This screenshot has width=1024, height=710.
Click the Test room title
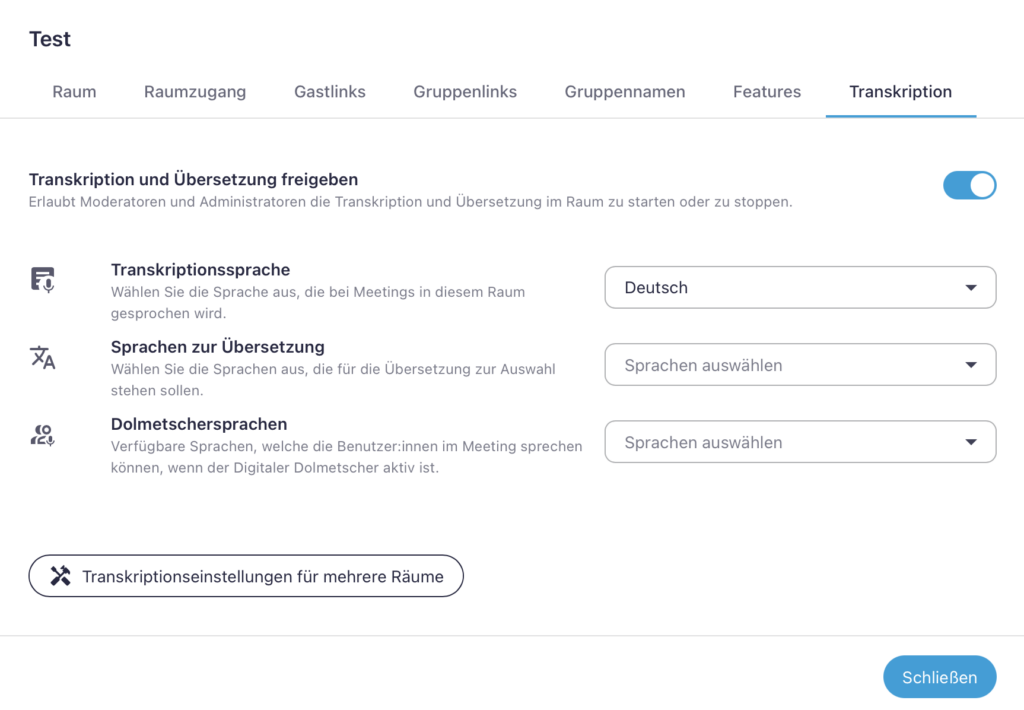tap(49, 39)
